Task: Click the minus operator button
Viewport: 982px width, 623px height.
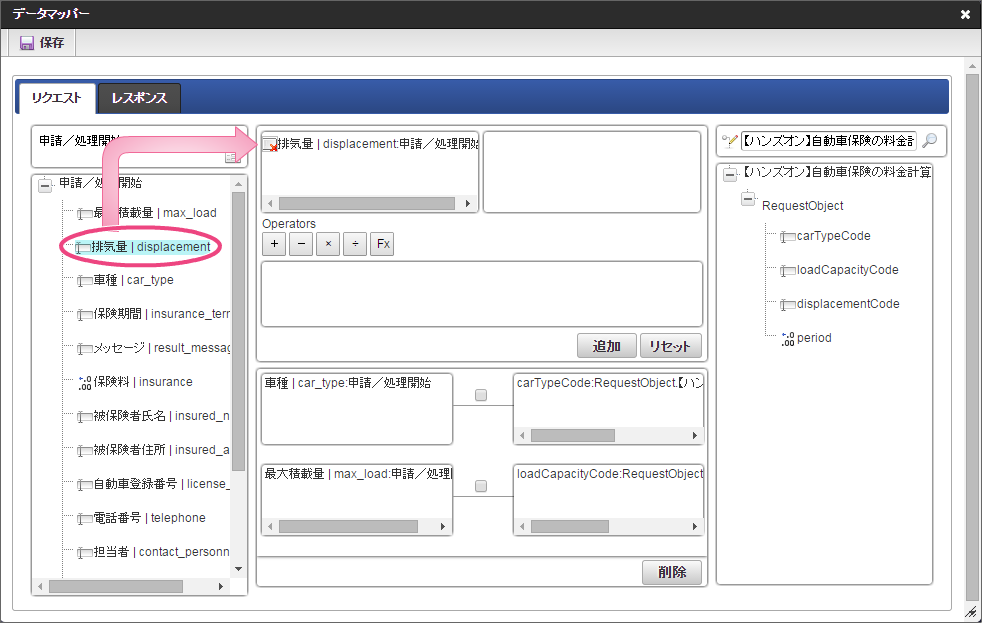Action: [x=301, y=244]
